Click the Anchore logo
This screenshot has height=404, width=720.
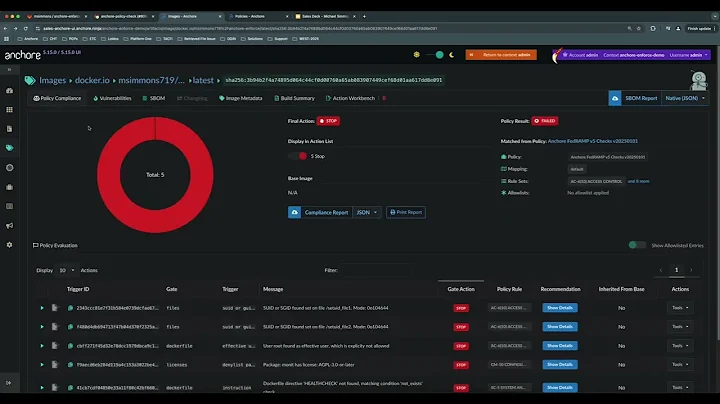click(22, 55)
